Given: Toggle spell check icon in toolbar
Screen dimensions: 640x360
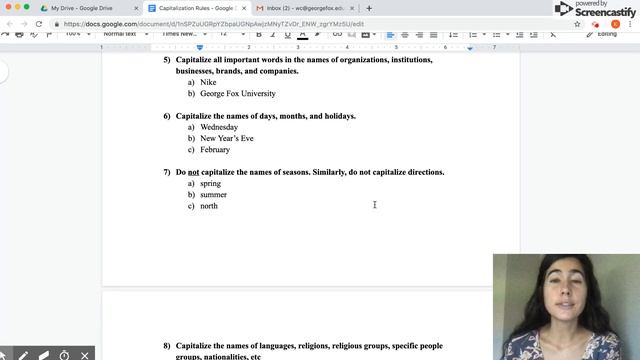Looking at the screenshot, I should (34, 35).
